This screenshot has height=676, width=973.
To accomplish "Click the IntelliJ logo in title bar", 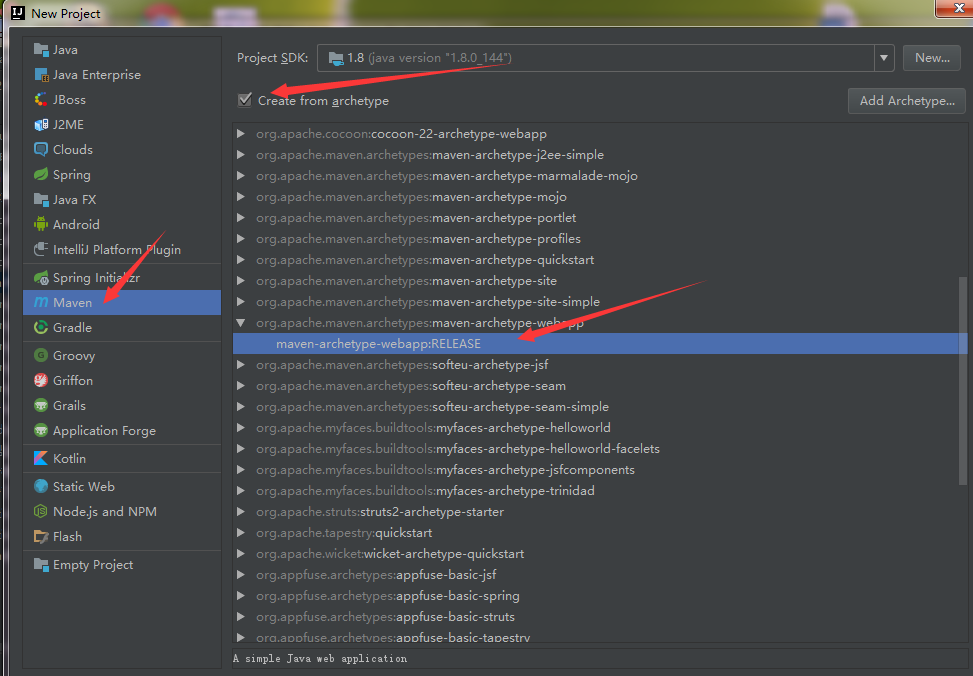I will [x=18, y=12].
